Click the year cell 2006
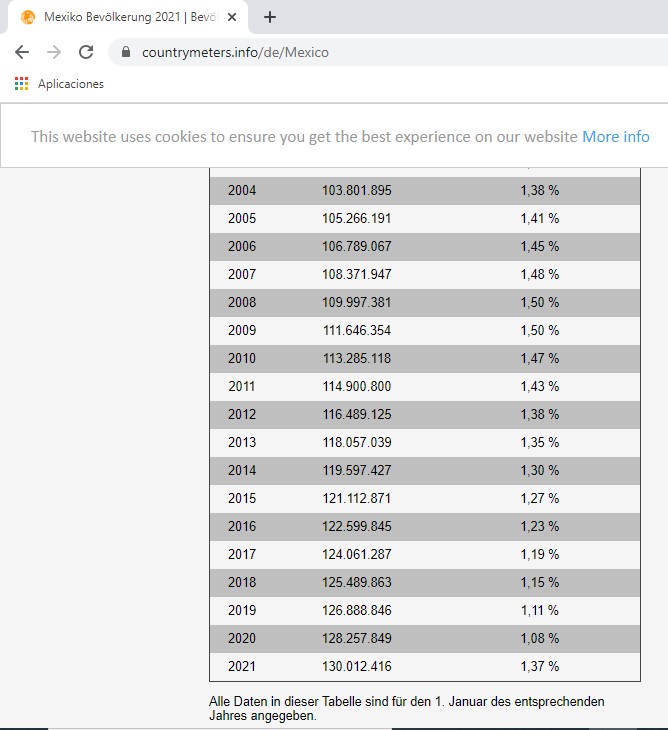The height and width of the screenshot is (730, 668). tap(242, 246)
